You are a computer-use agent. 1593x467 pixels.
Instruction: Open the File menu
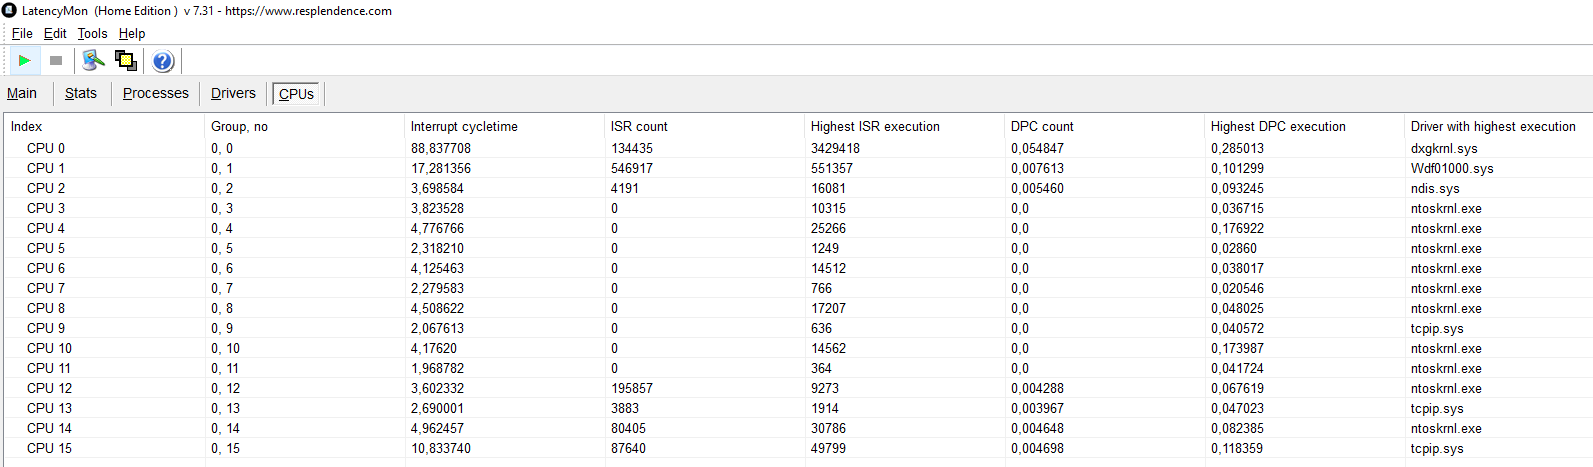(22, 33)
